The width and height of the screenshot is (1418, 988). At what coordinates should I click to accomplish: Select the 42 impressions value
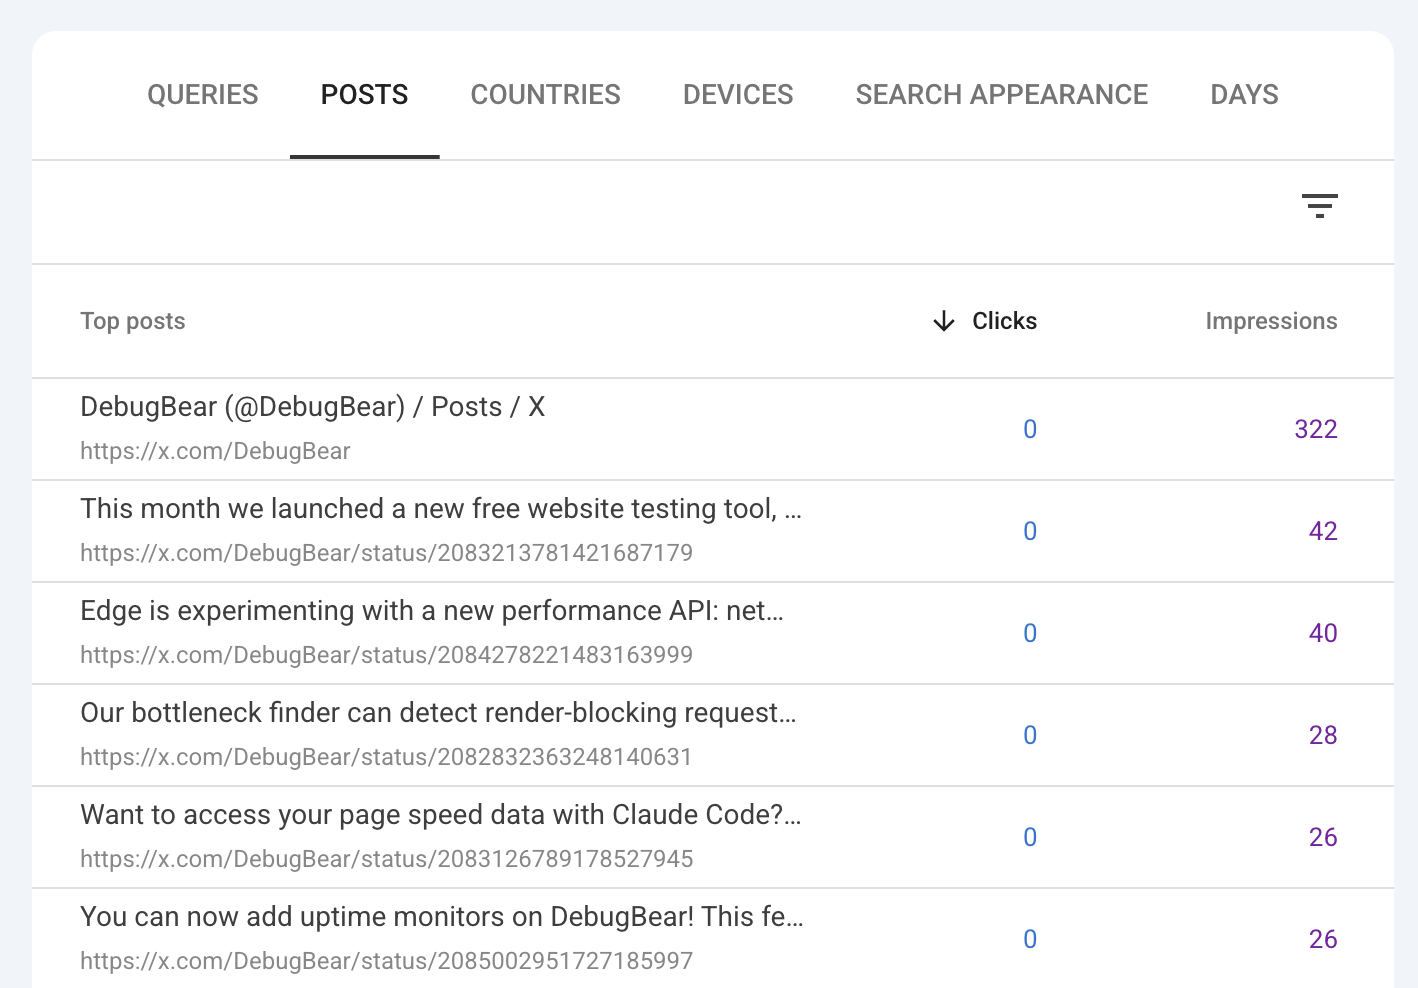pyautogui.click(x=1323, y=531)
